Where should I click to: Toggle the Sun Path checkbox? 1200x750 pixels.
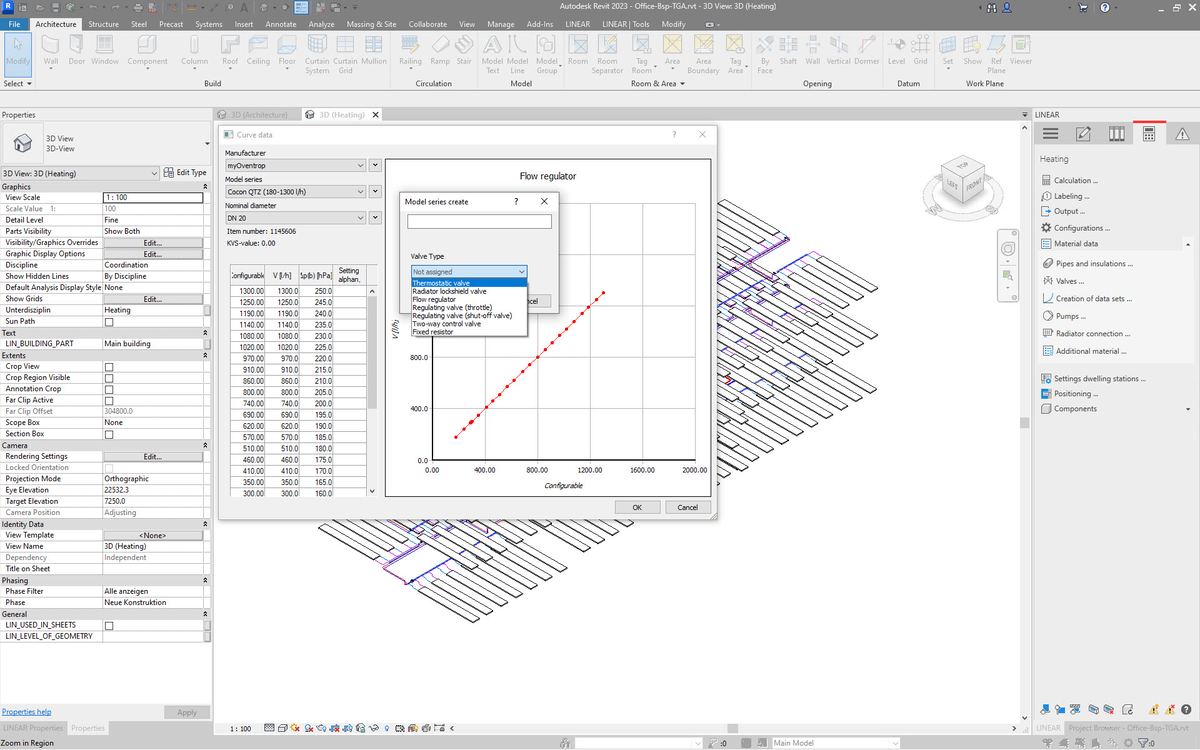(109, 322)
